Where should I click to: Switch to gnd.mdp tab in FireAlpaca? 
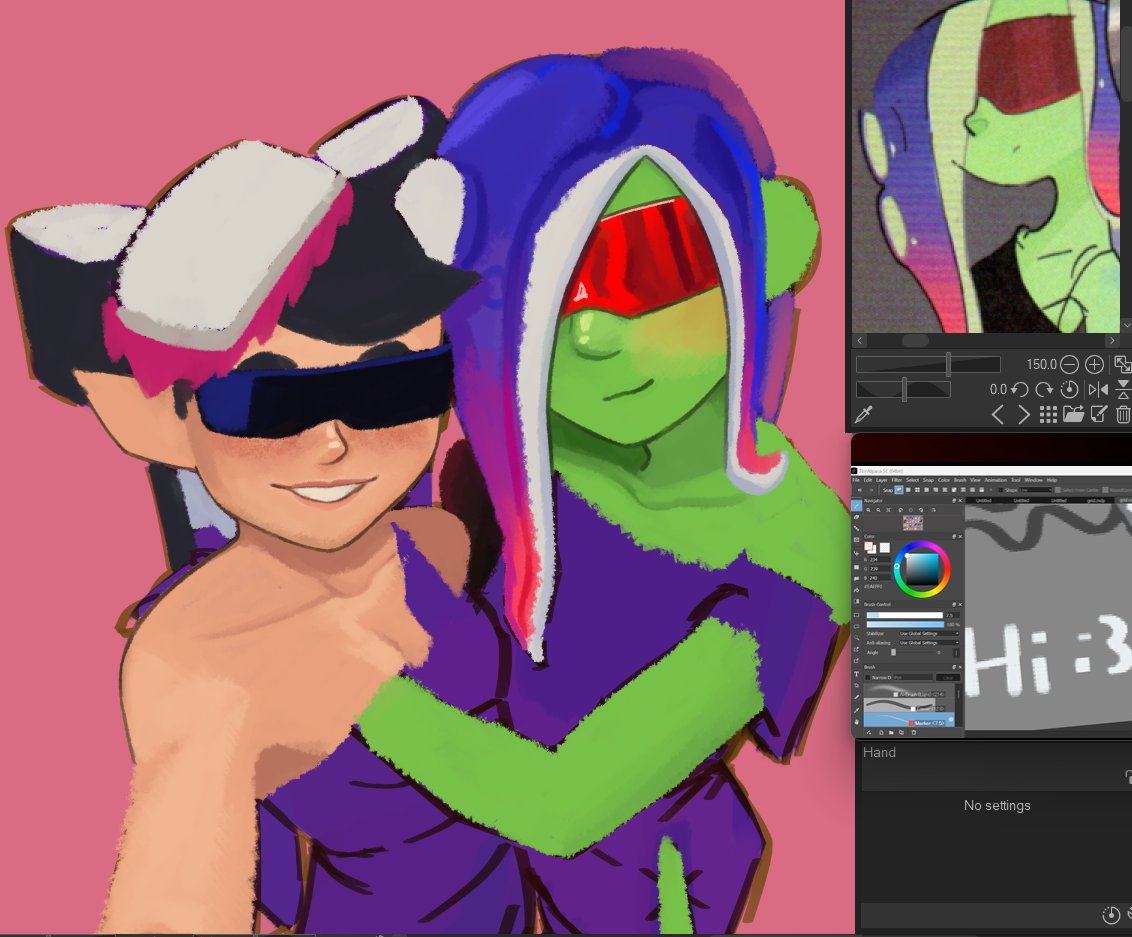coord(1096,500)
